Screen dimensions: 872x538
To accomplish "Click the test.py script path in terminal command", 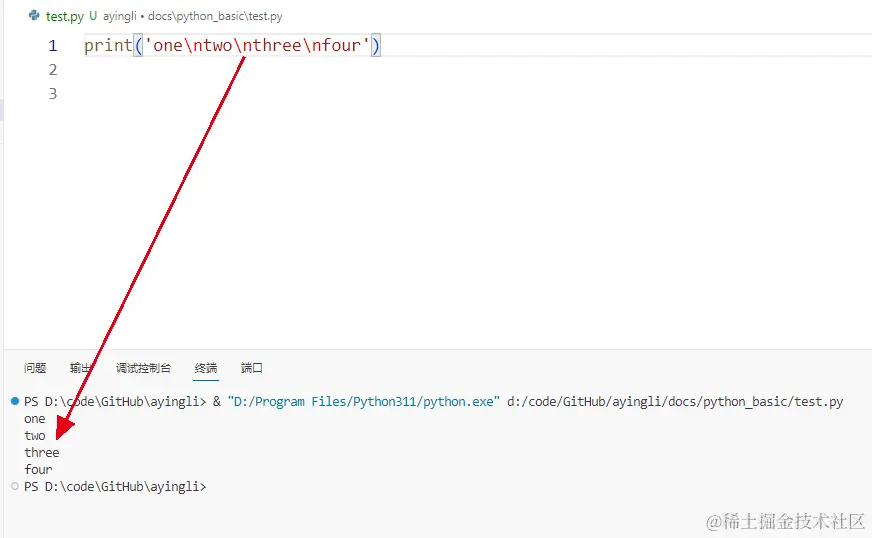I will (675, 402).
